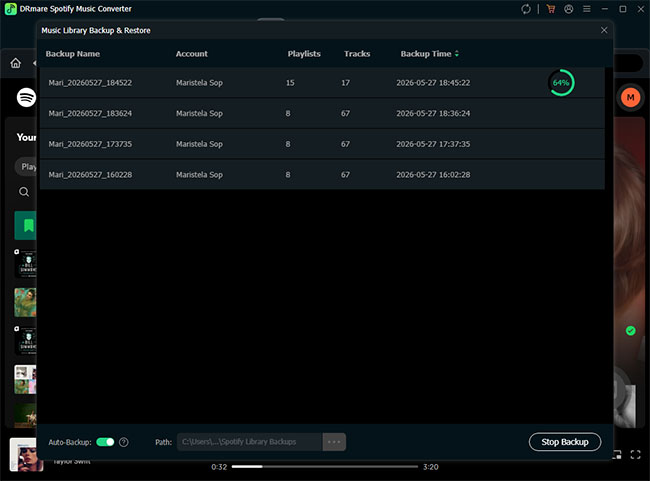Viewport: 650px width, 481px height.
Task: Click backup time 2026-05-27 16:02:28
Action: click(x=433, y=175)
